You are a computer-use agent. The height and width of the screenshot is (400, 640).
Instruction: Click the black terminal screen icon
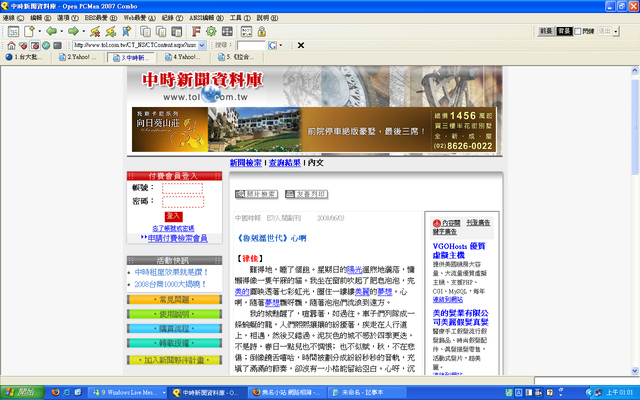click(x=58, y=45)
